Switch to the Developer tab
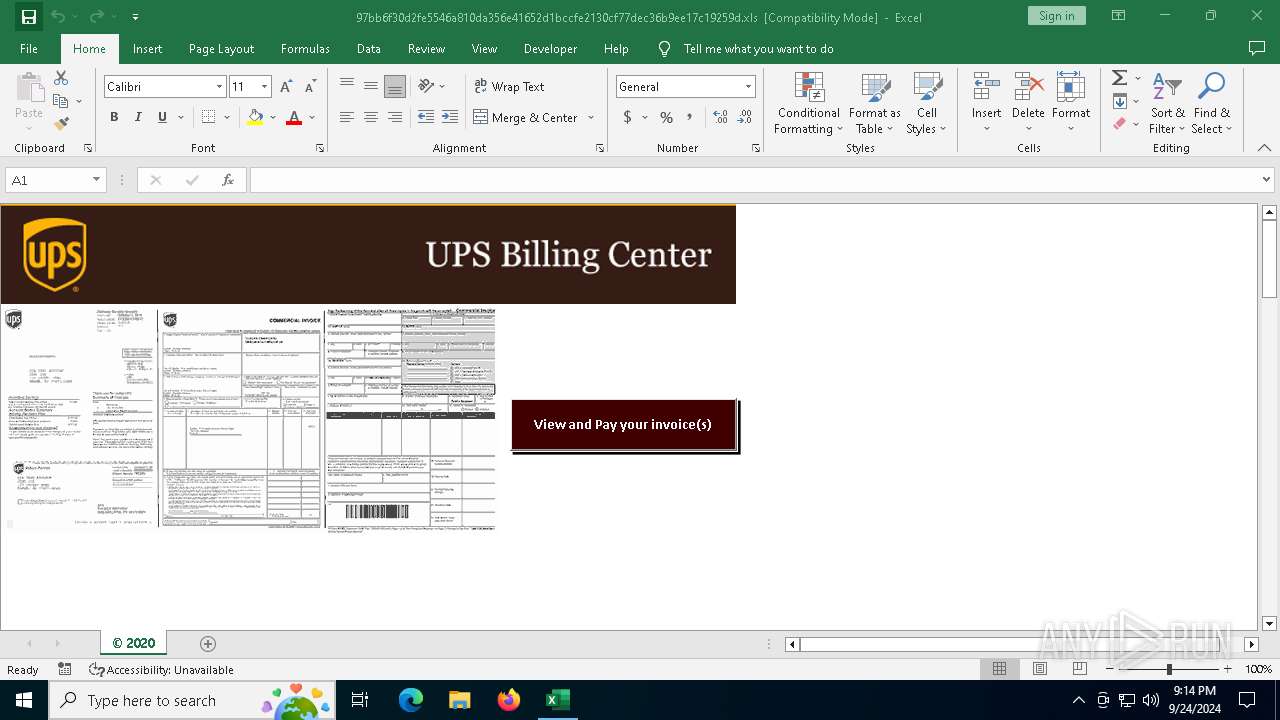This screenshot has height=720, width=1280. (x=550, y=48)
